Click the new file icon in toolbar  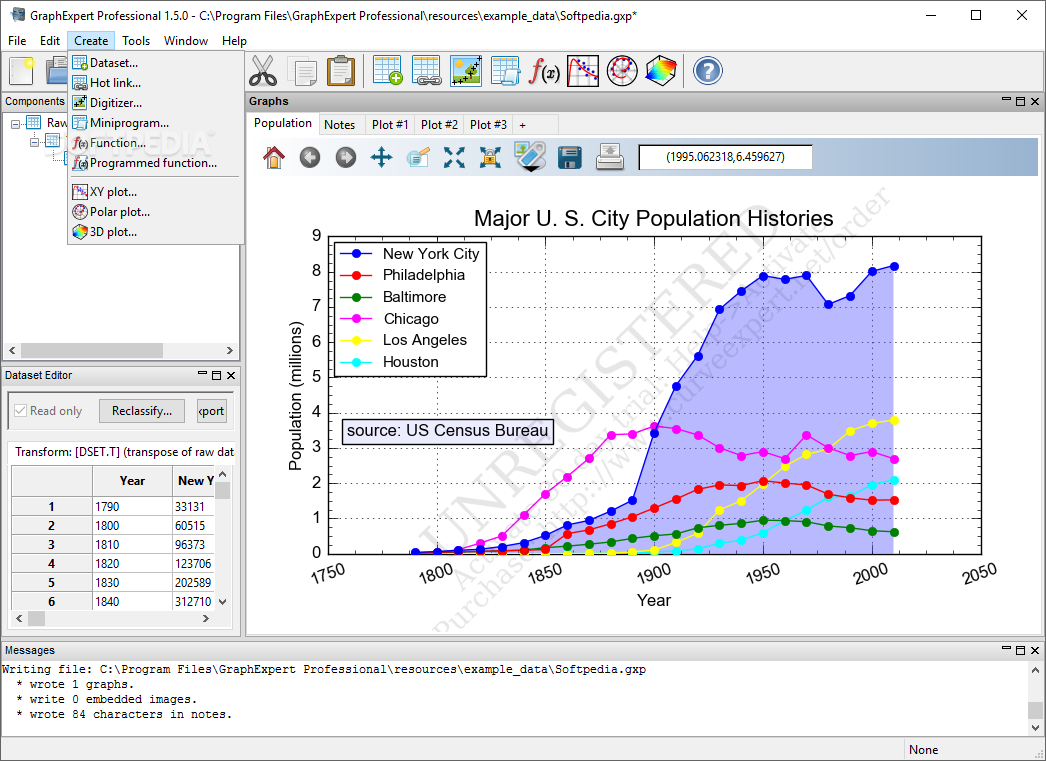click(21, 71)
